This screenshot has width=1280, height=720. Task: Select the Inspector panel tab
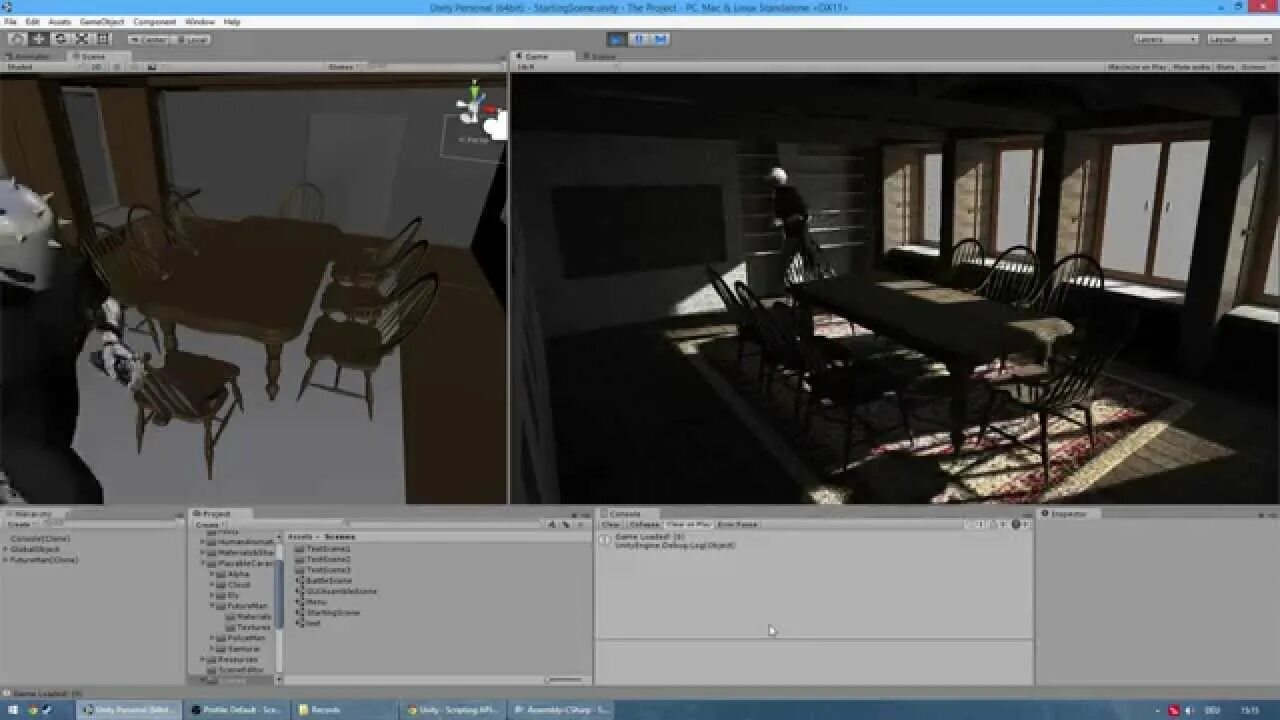(x=1069, y=513)
